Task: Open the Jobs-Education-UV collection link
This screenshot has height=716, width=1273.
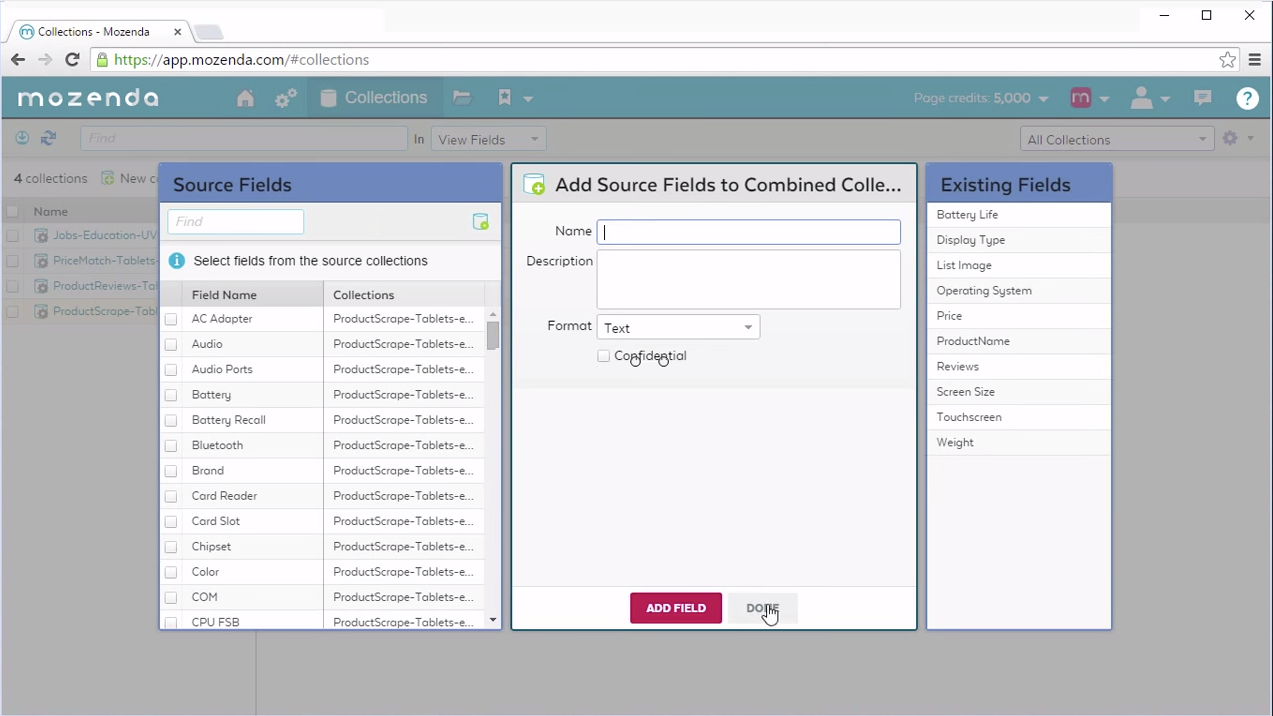Action: (x=105, y=235)
